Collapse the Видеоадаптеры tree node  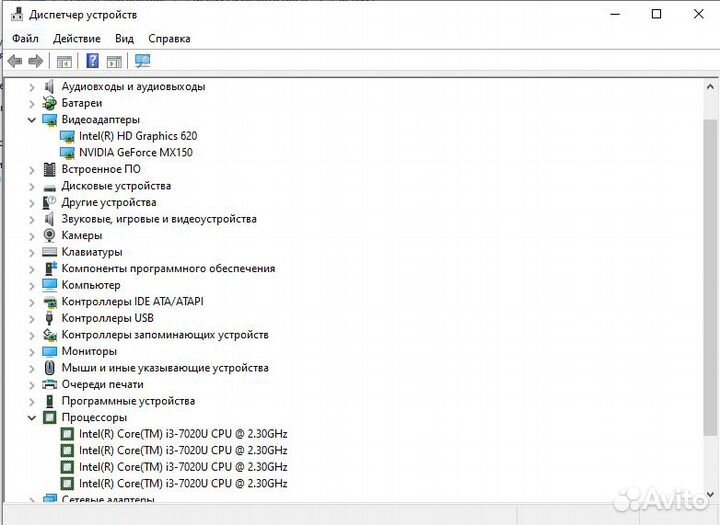32,120
